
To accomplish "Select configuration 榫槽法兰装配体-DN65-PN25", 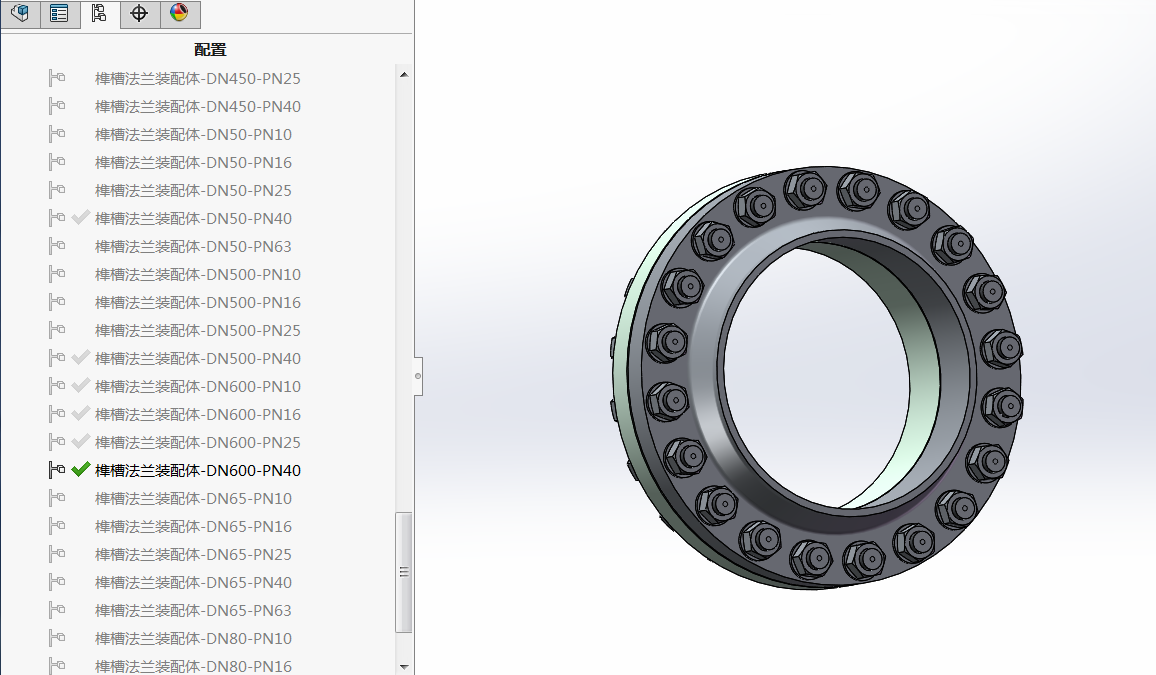I will pyautogui.click(x=193, y=554).
